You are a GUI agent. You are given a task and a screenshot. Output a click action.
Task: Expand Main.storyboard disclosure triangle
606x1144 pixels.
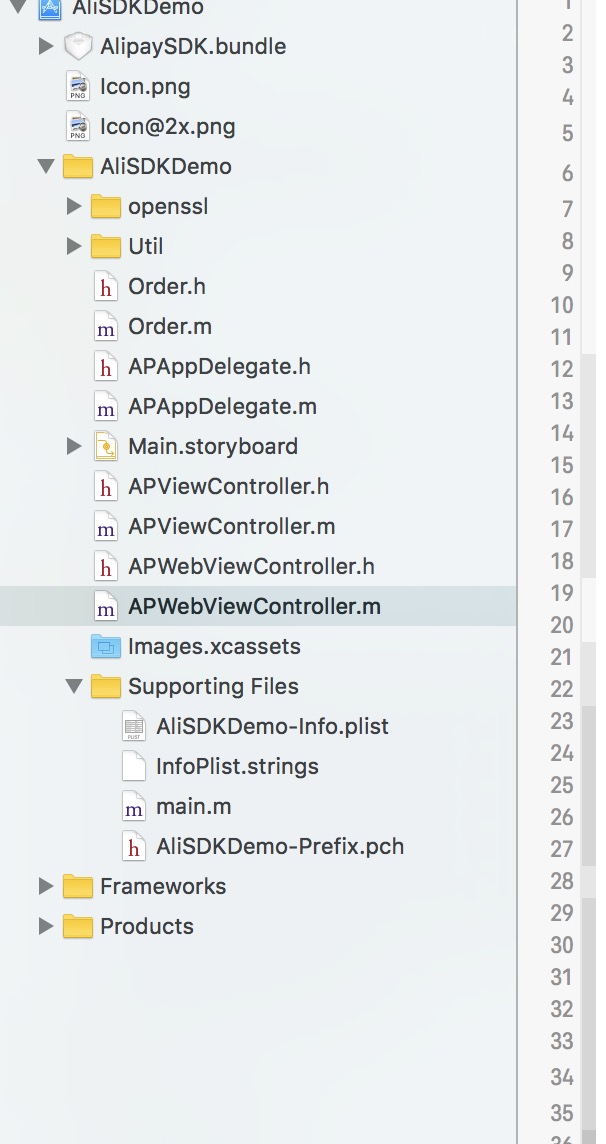[x=74, y=446]
